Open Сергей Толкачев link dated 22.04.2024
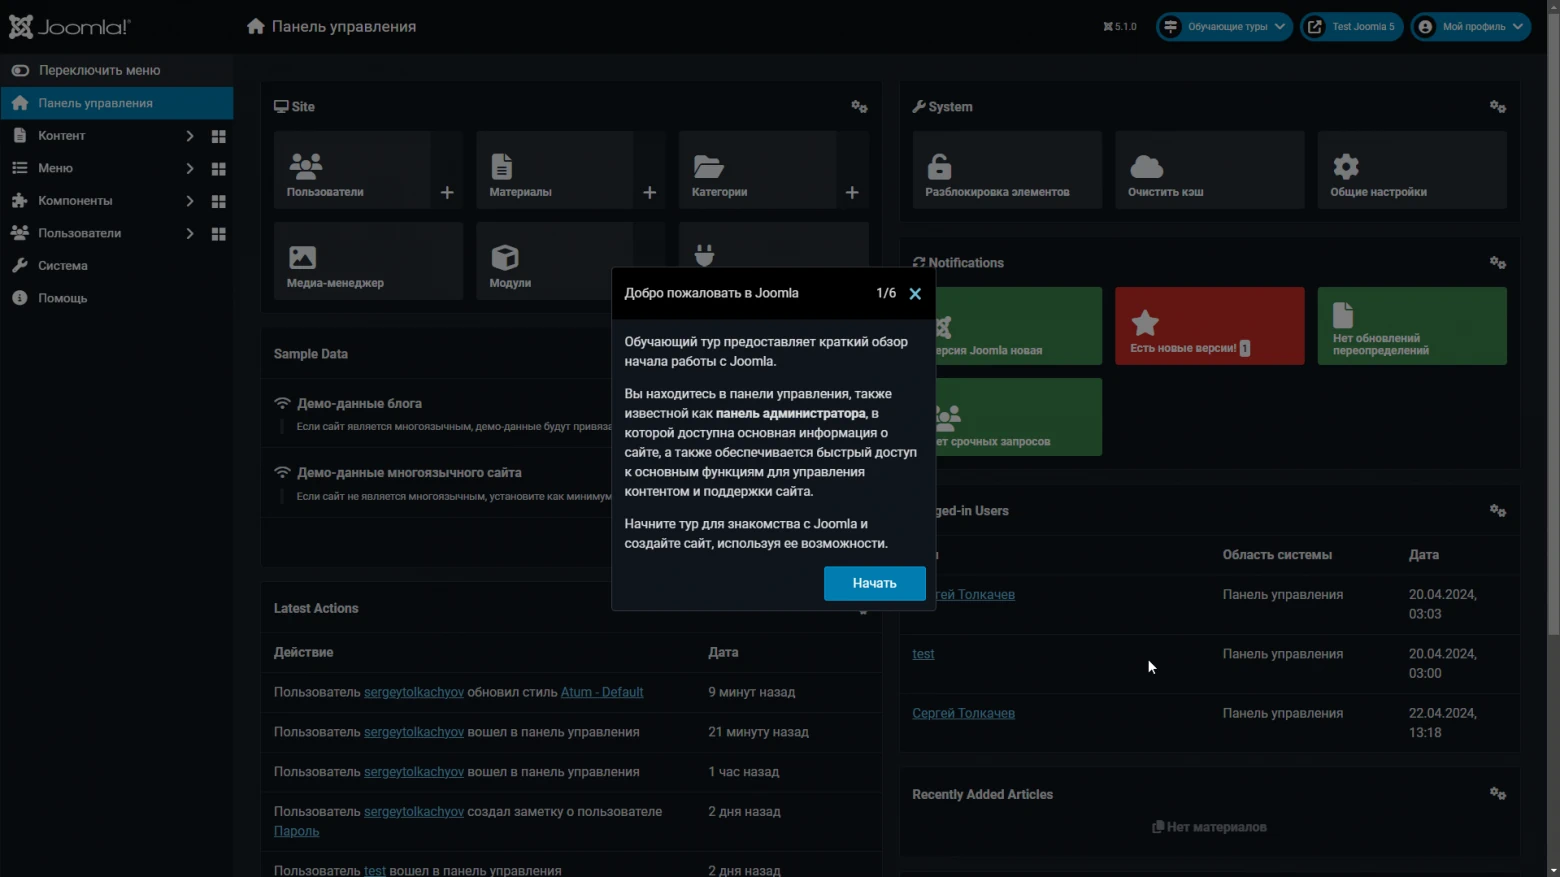The width and height of the screenshot is (1560, 877). click(963, 713)
